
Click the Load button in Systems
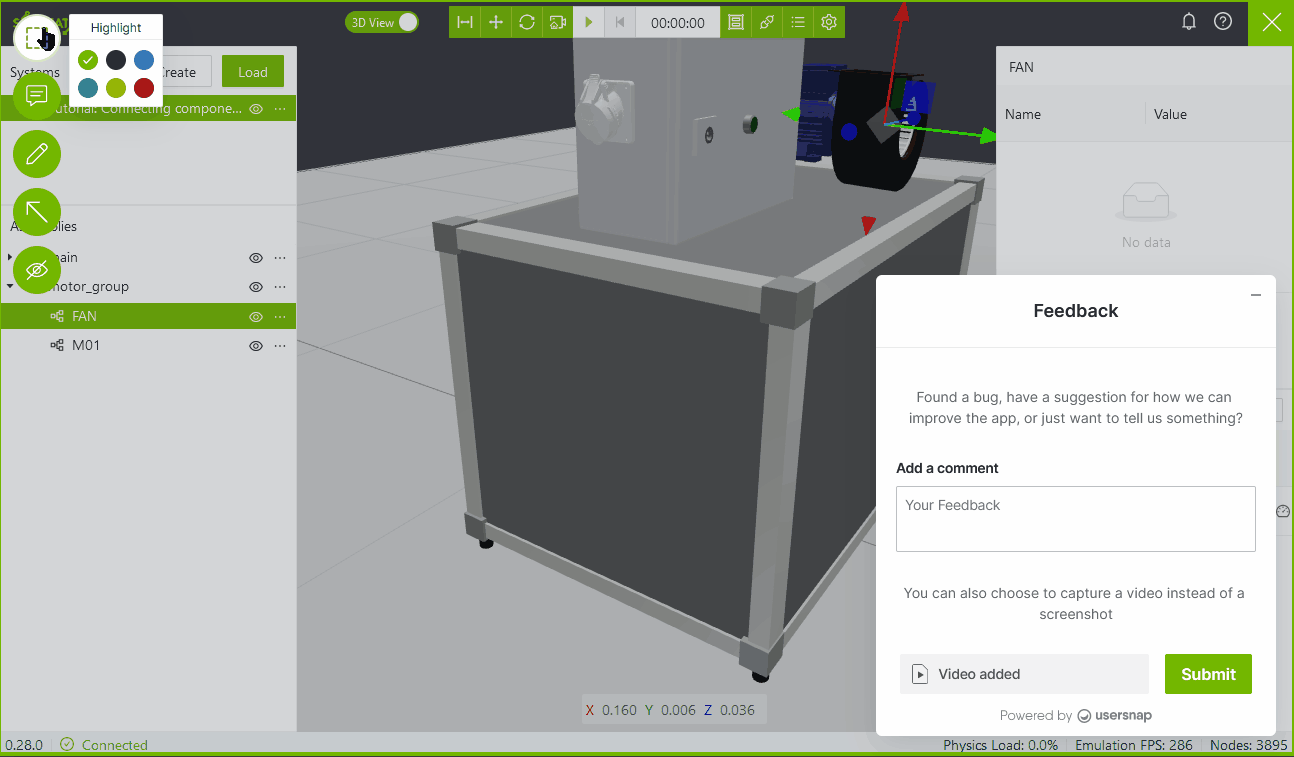[253, 72]
